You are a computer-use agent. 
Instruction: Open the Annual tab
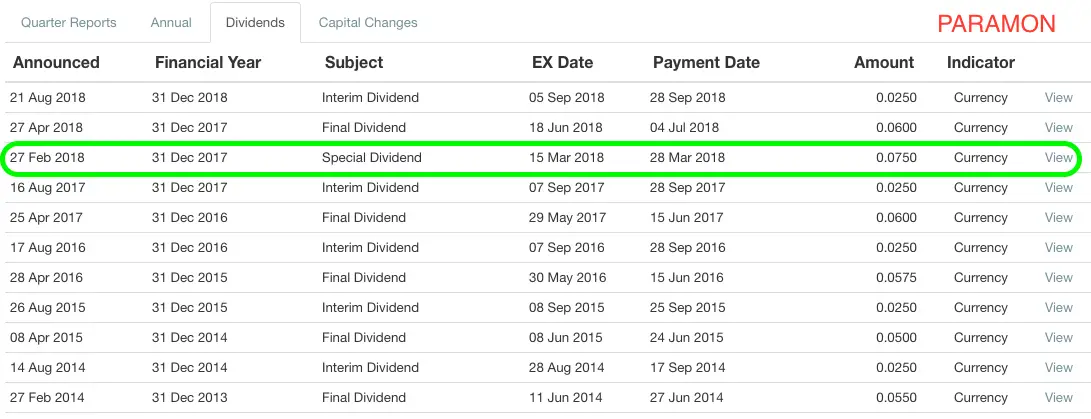pyautogui.click(x=171, y=22)
